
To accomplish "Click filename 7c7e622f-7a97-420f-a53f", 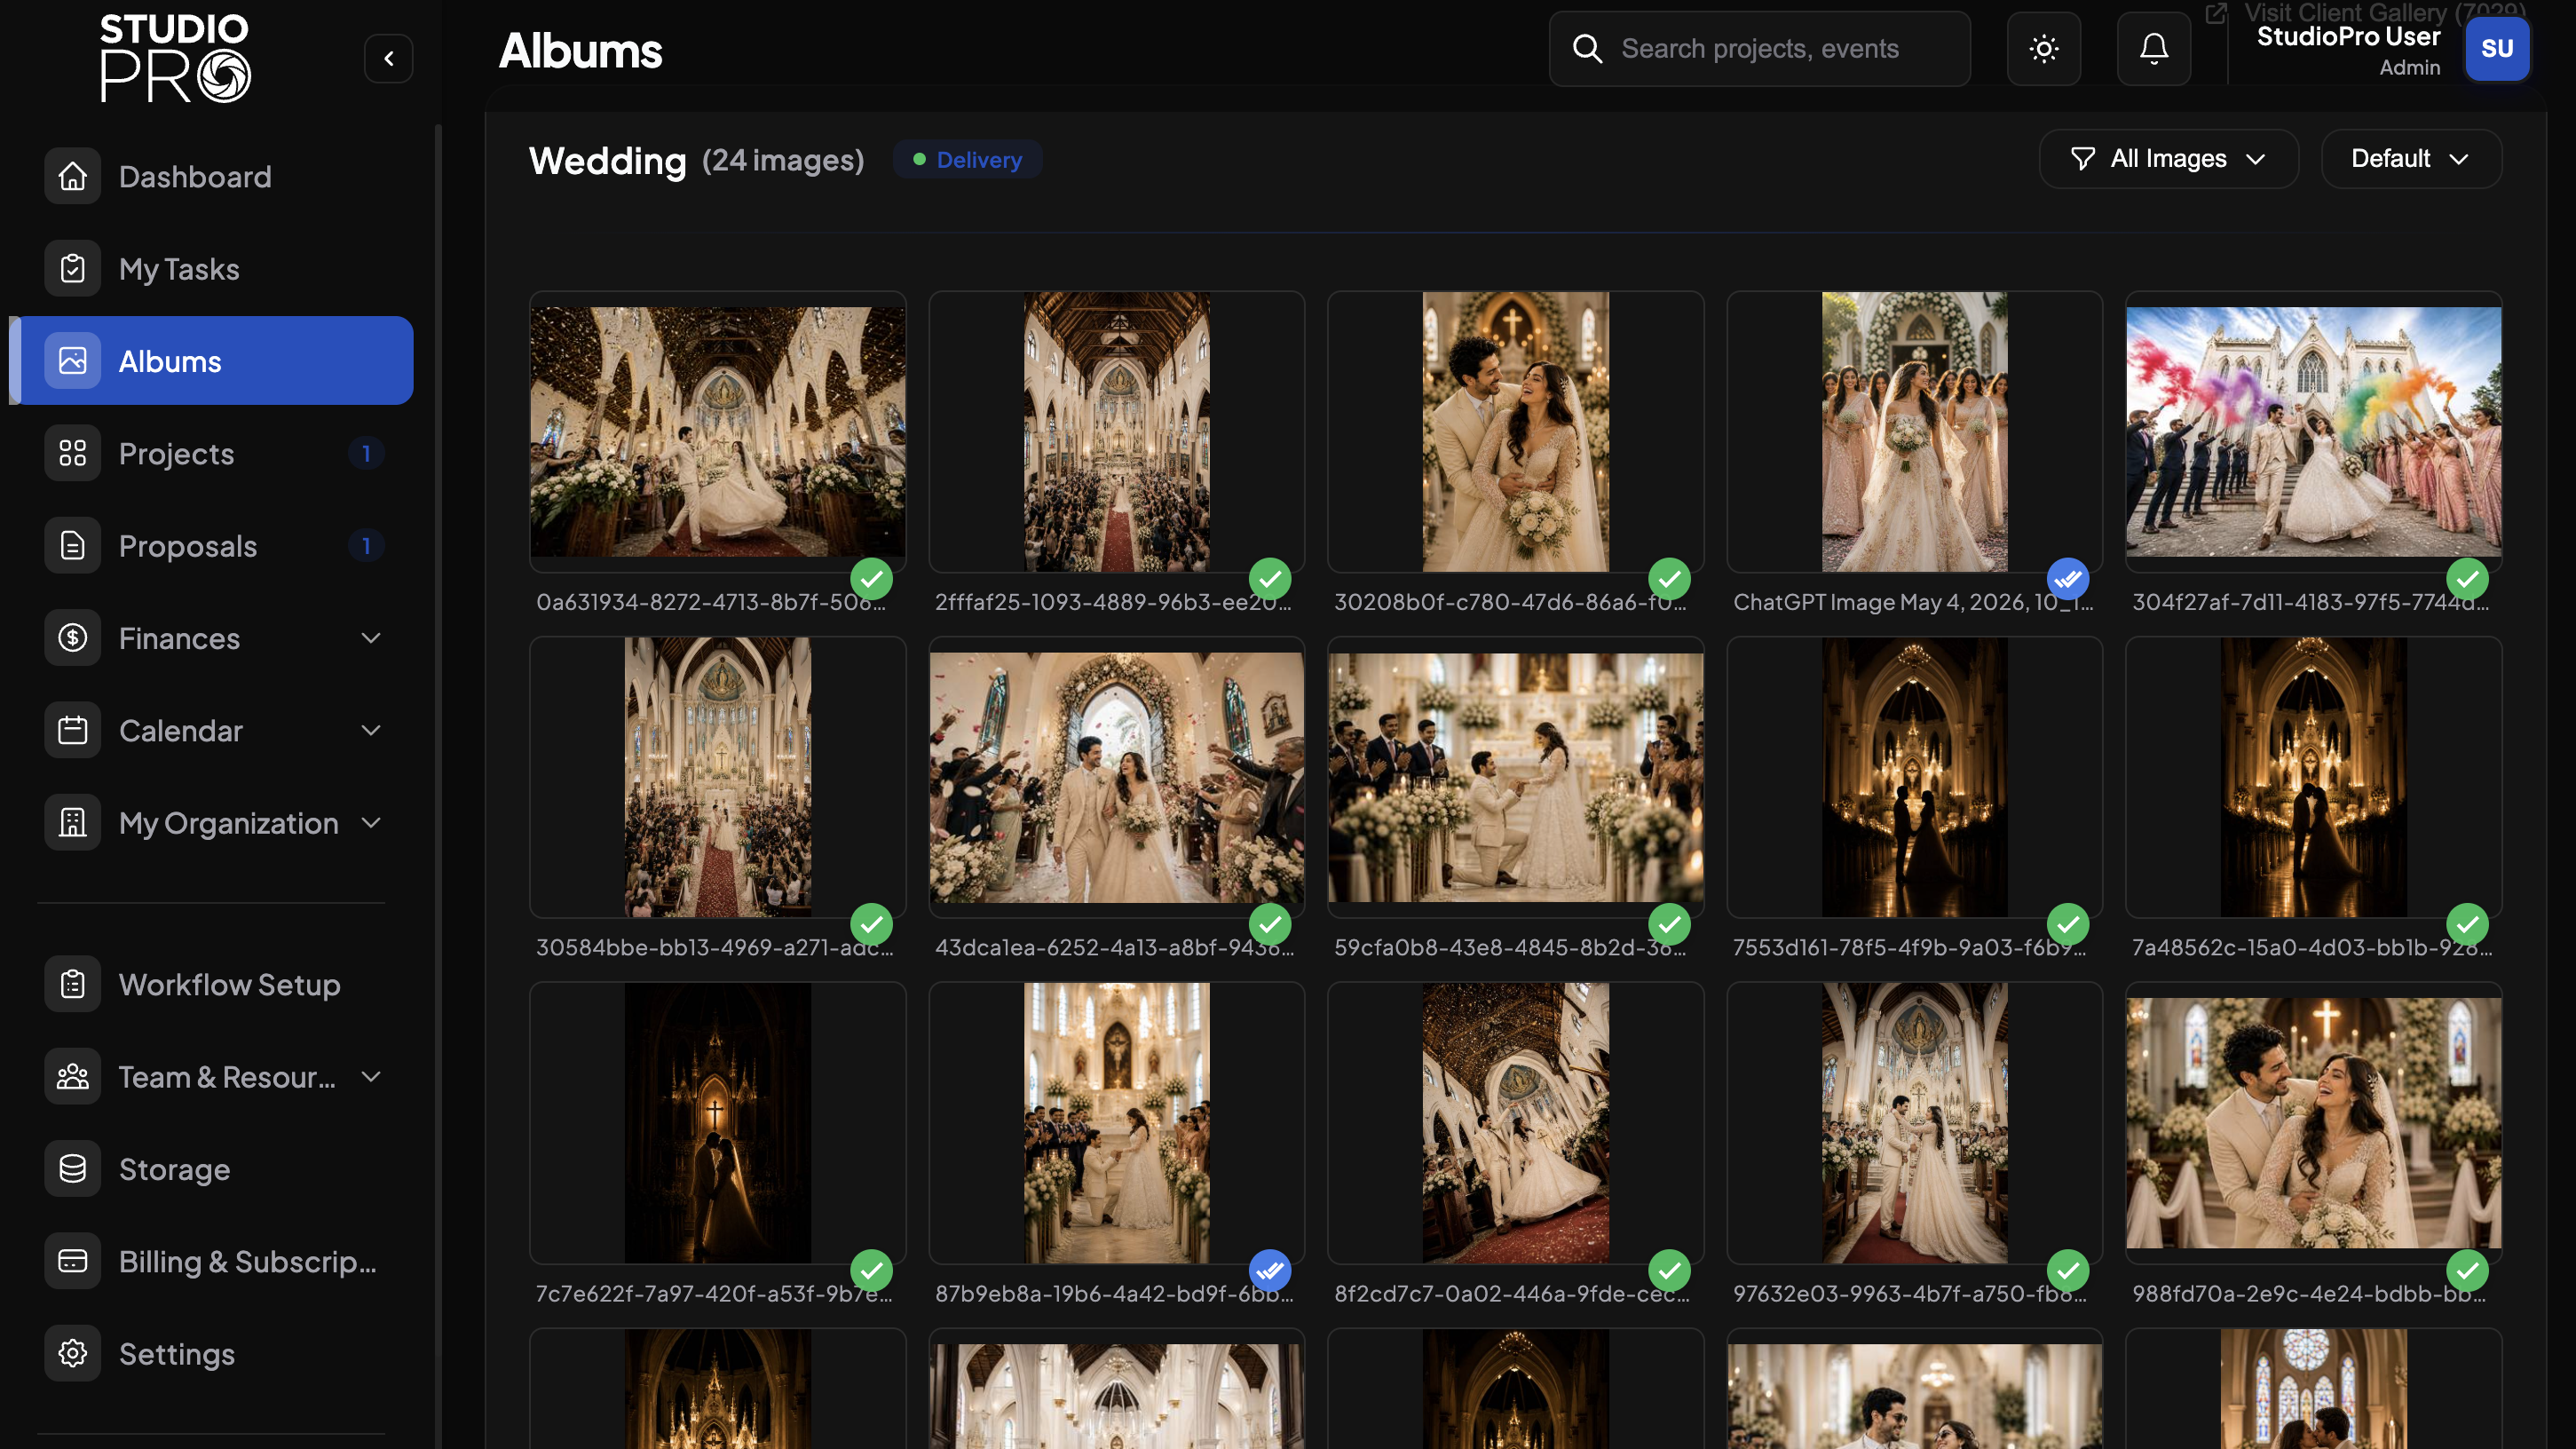I will 714,1293.
